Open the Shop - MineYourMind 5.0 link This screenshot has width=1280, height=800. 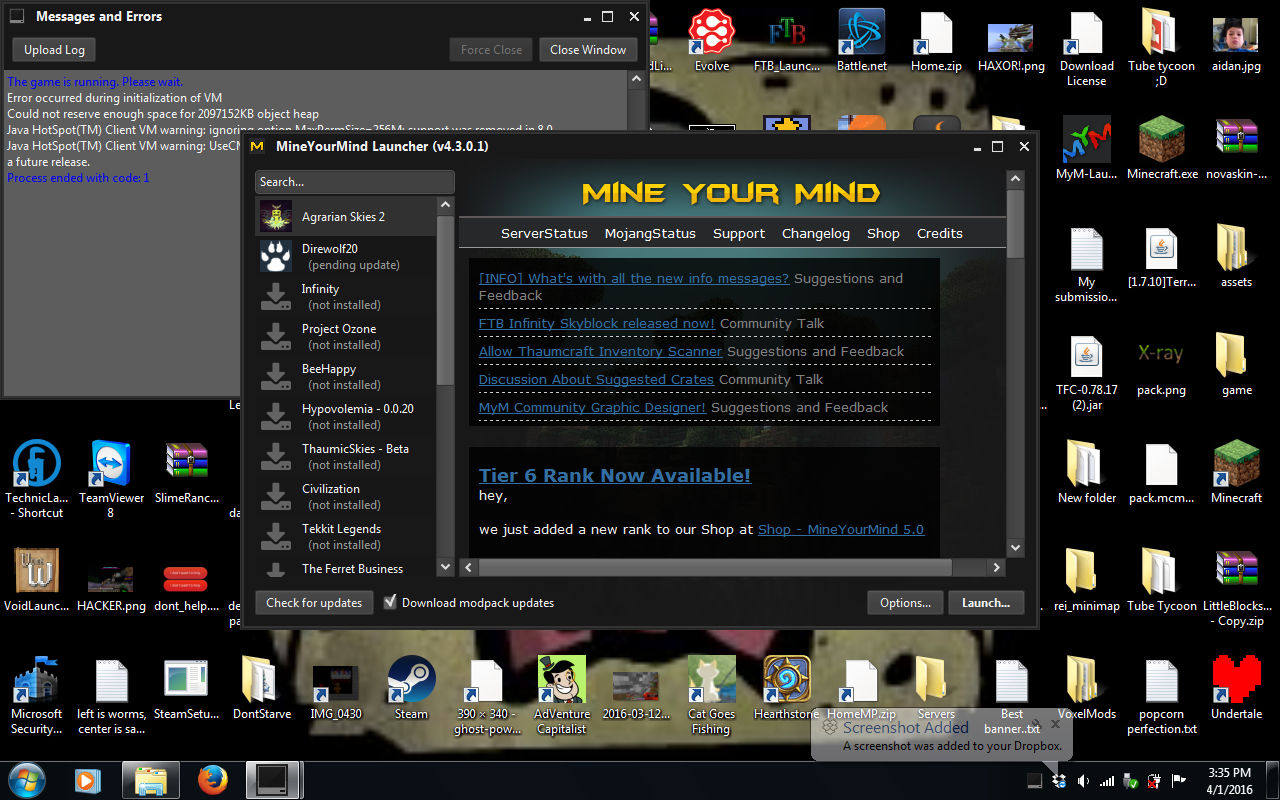click(841, 529)
